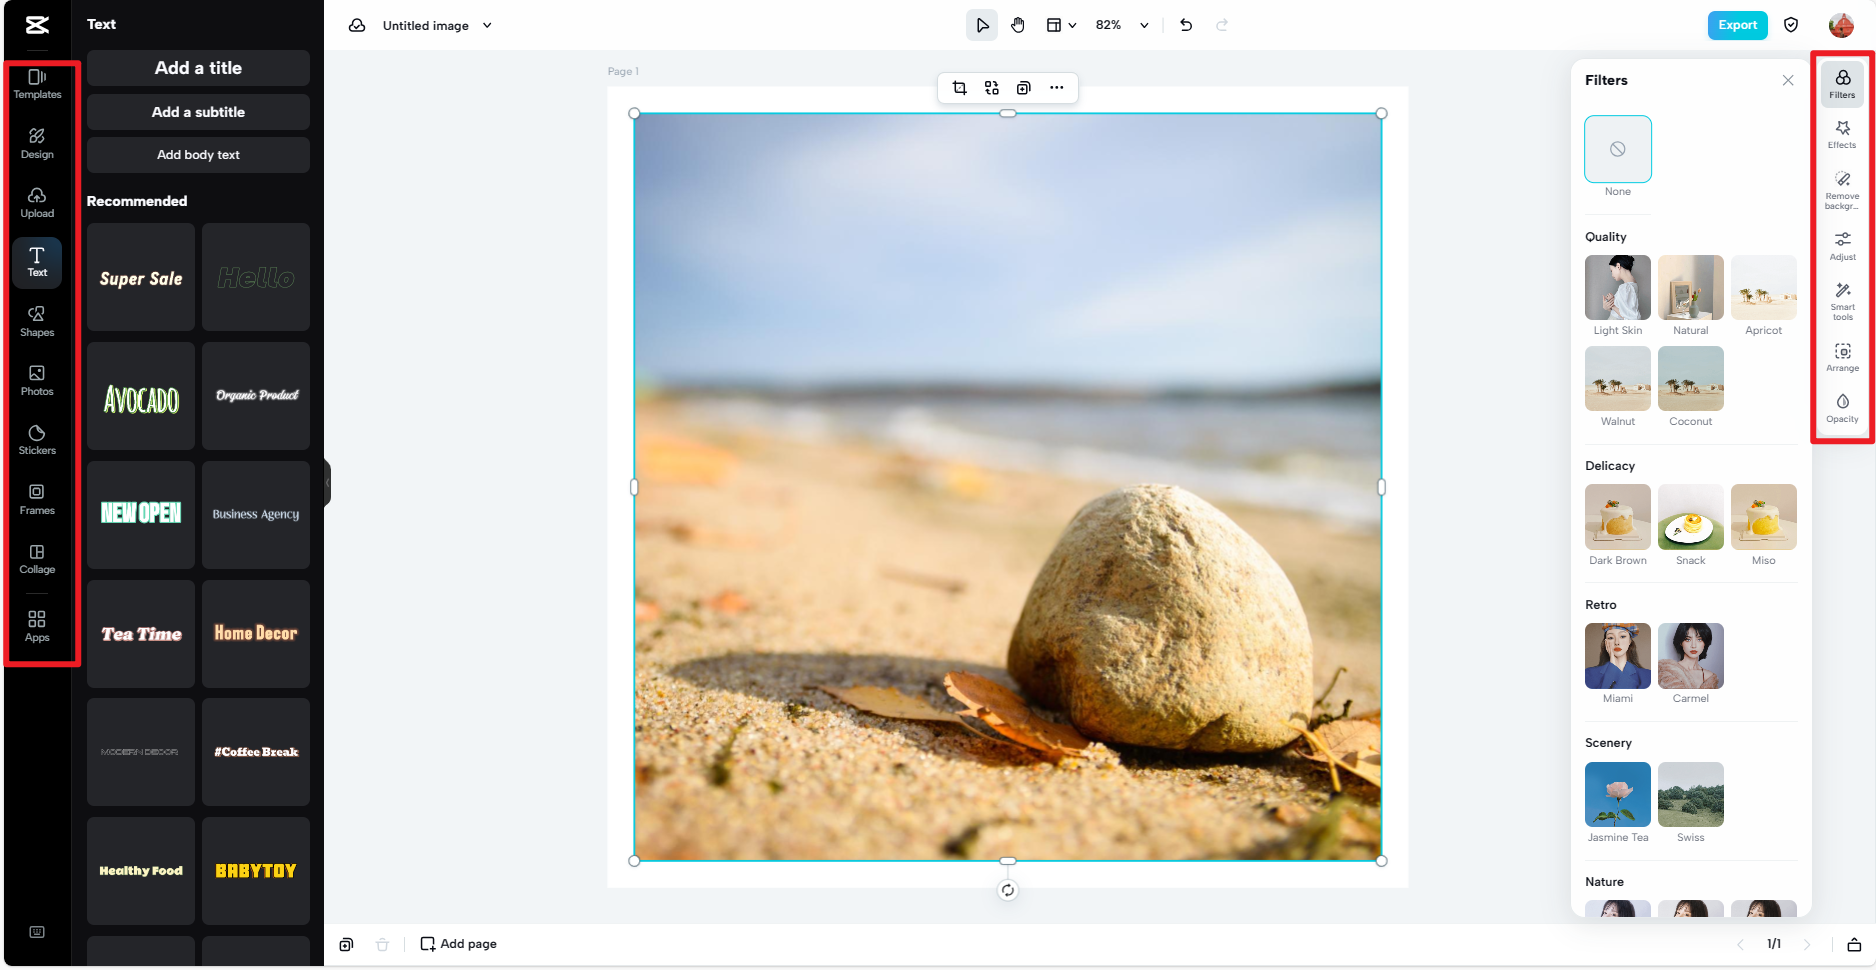The width and height of the screenshot is (1876, 970).
Task: Click Add a title
Action: [198, 68]
